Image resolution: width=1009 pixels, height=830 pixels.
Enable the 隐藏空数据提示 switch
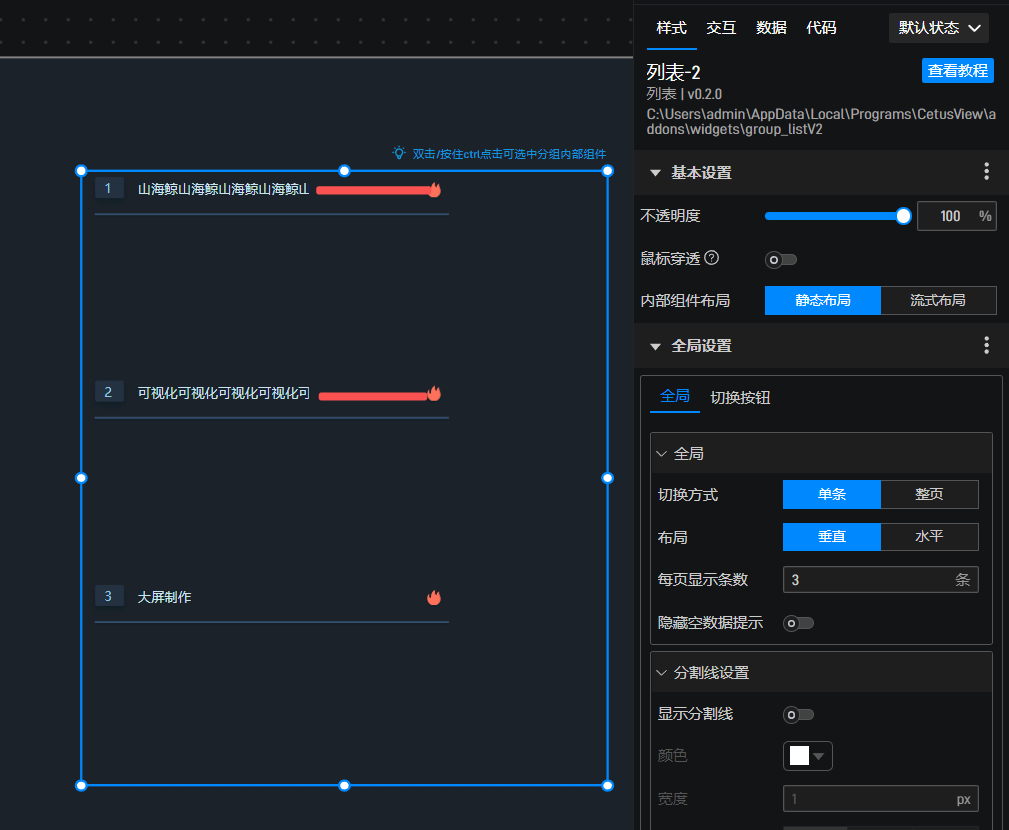(798, 623)
